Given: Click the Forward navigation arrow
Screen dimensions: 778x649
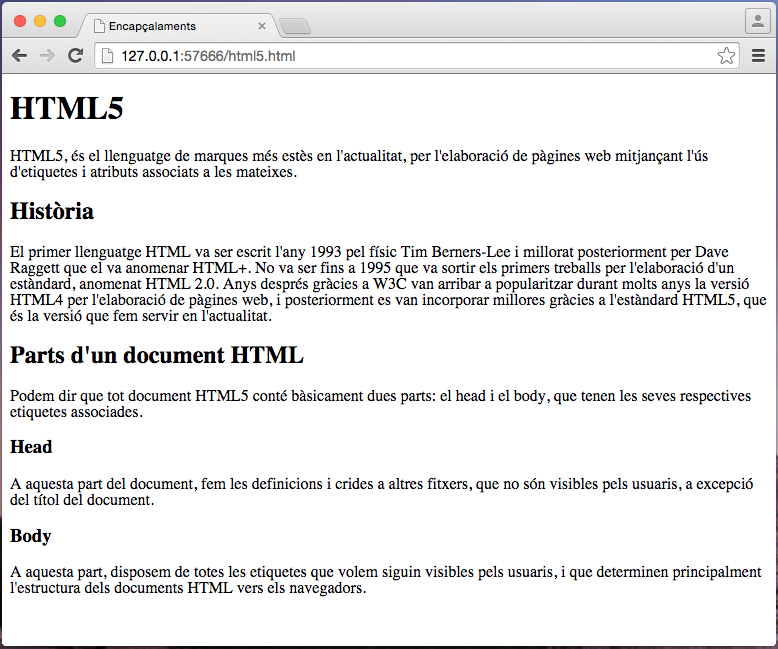Looking at the screenshot, I should 47,56.
